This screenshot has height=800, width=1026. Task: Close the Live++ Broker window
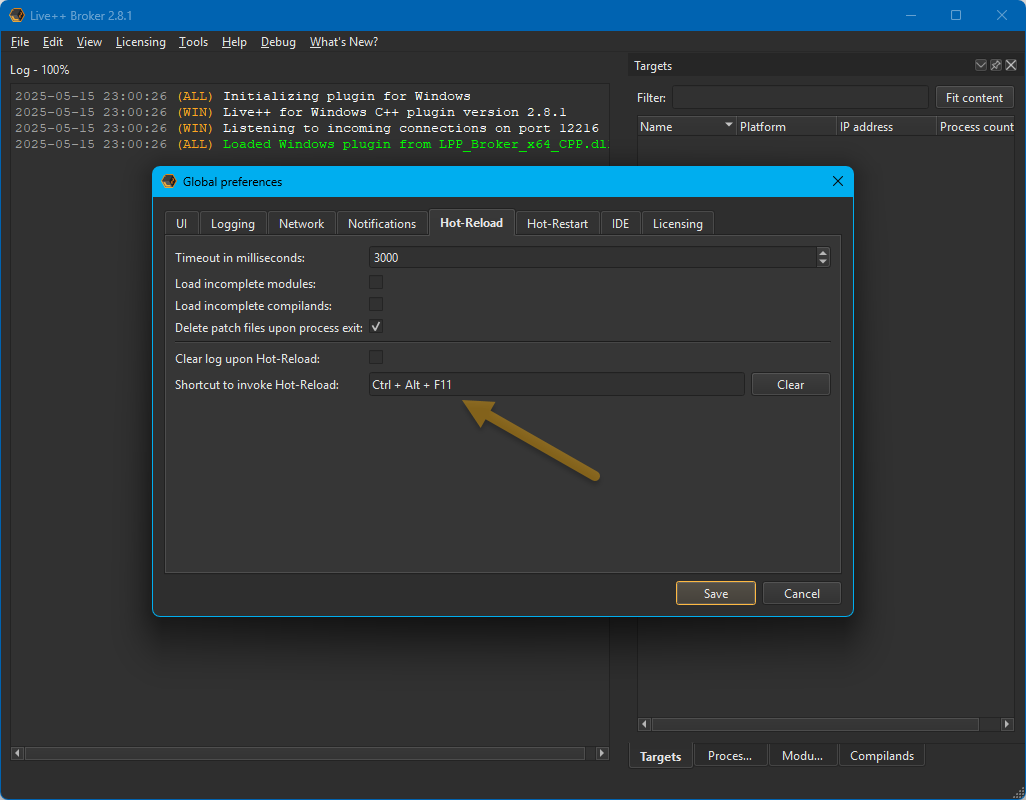pos(1002,14)
